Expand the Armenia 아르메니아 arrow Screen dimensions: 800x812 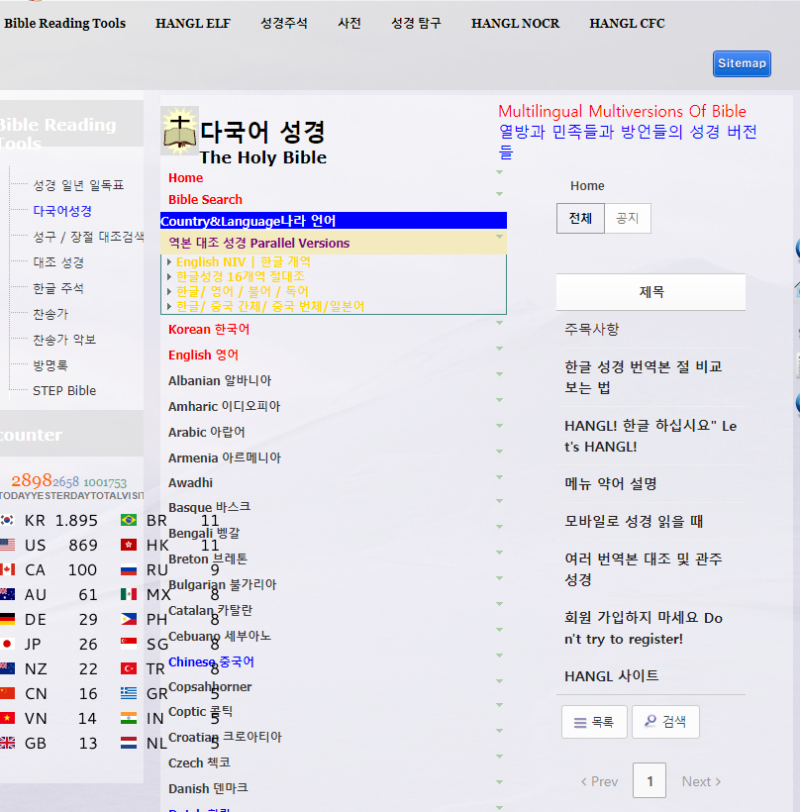click(500, 452)
